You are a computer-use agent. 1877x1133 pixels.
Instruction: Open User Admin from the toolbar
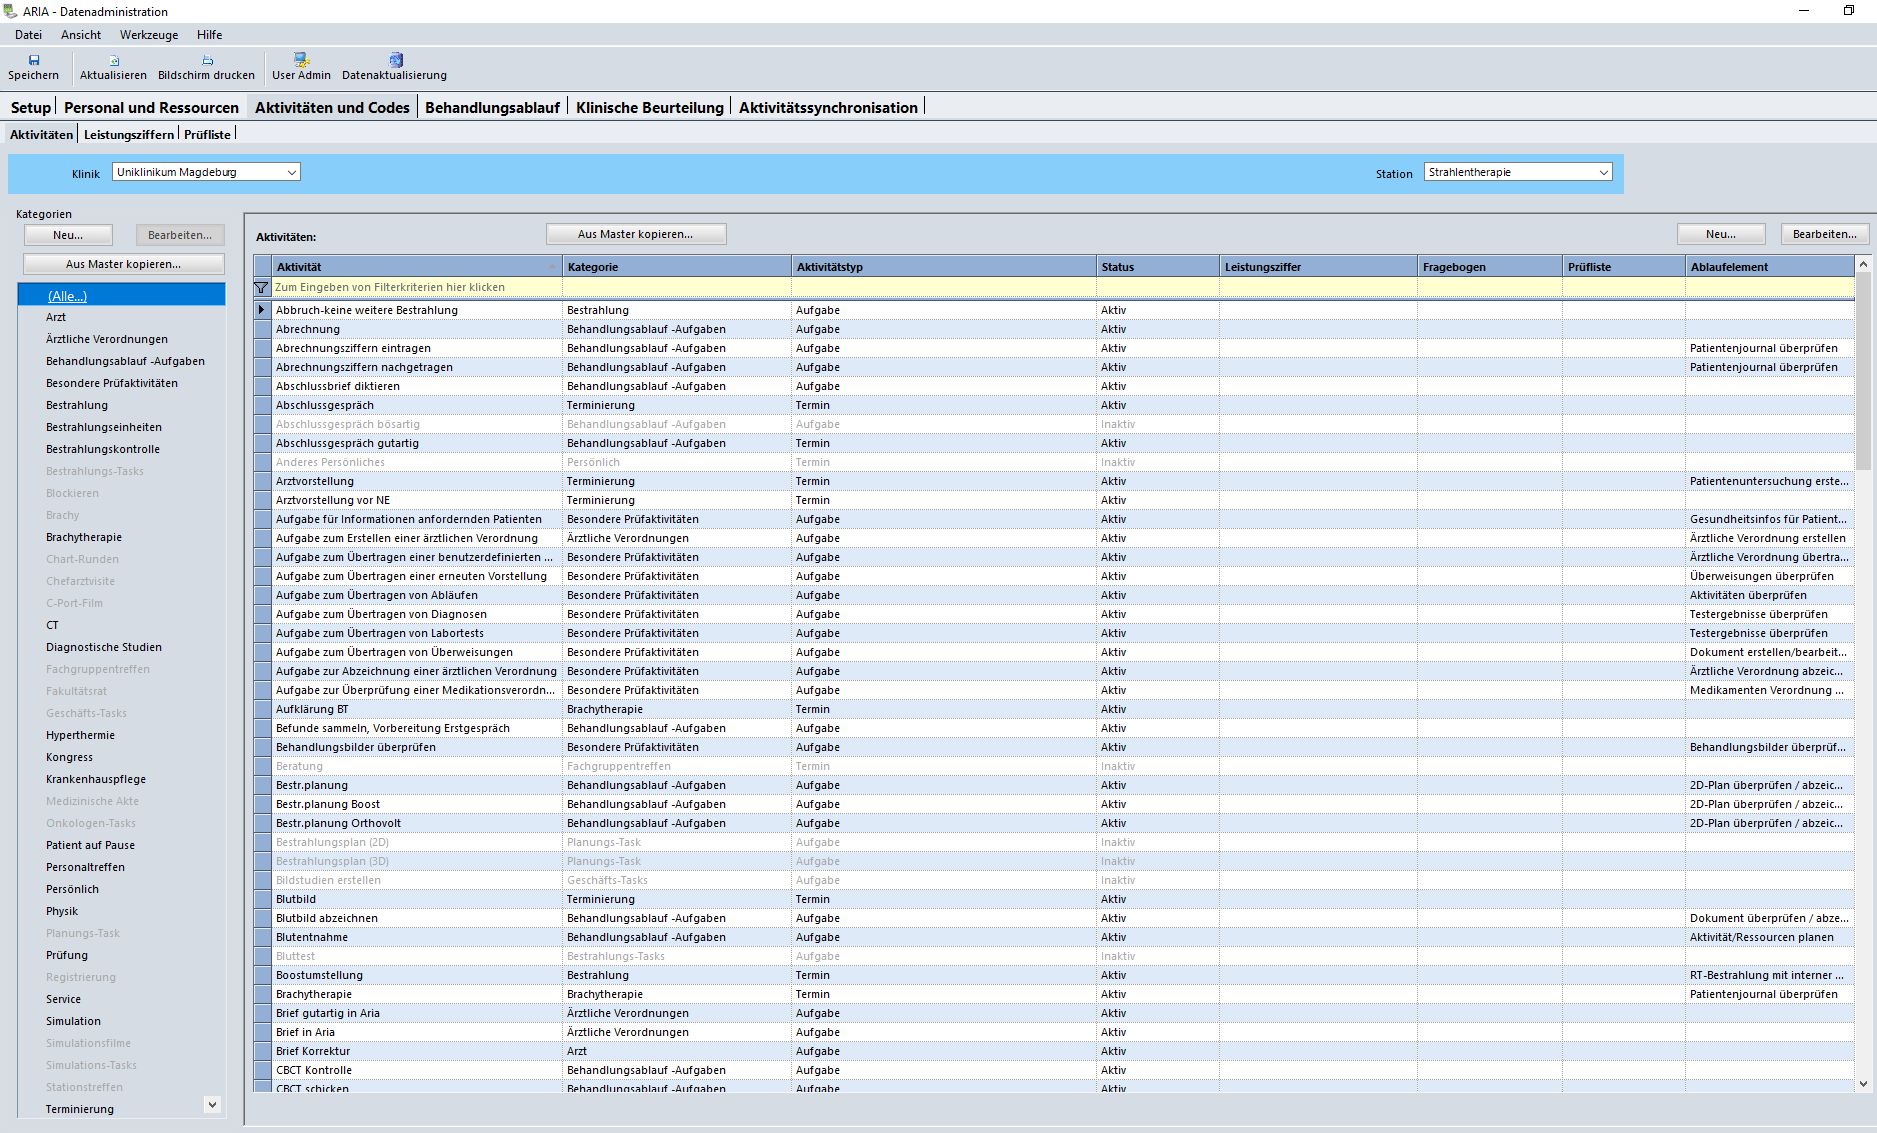click(x=301, y=60)
